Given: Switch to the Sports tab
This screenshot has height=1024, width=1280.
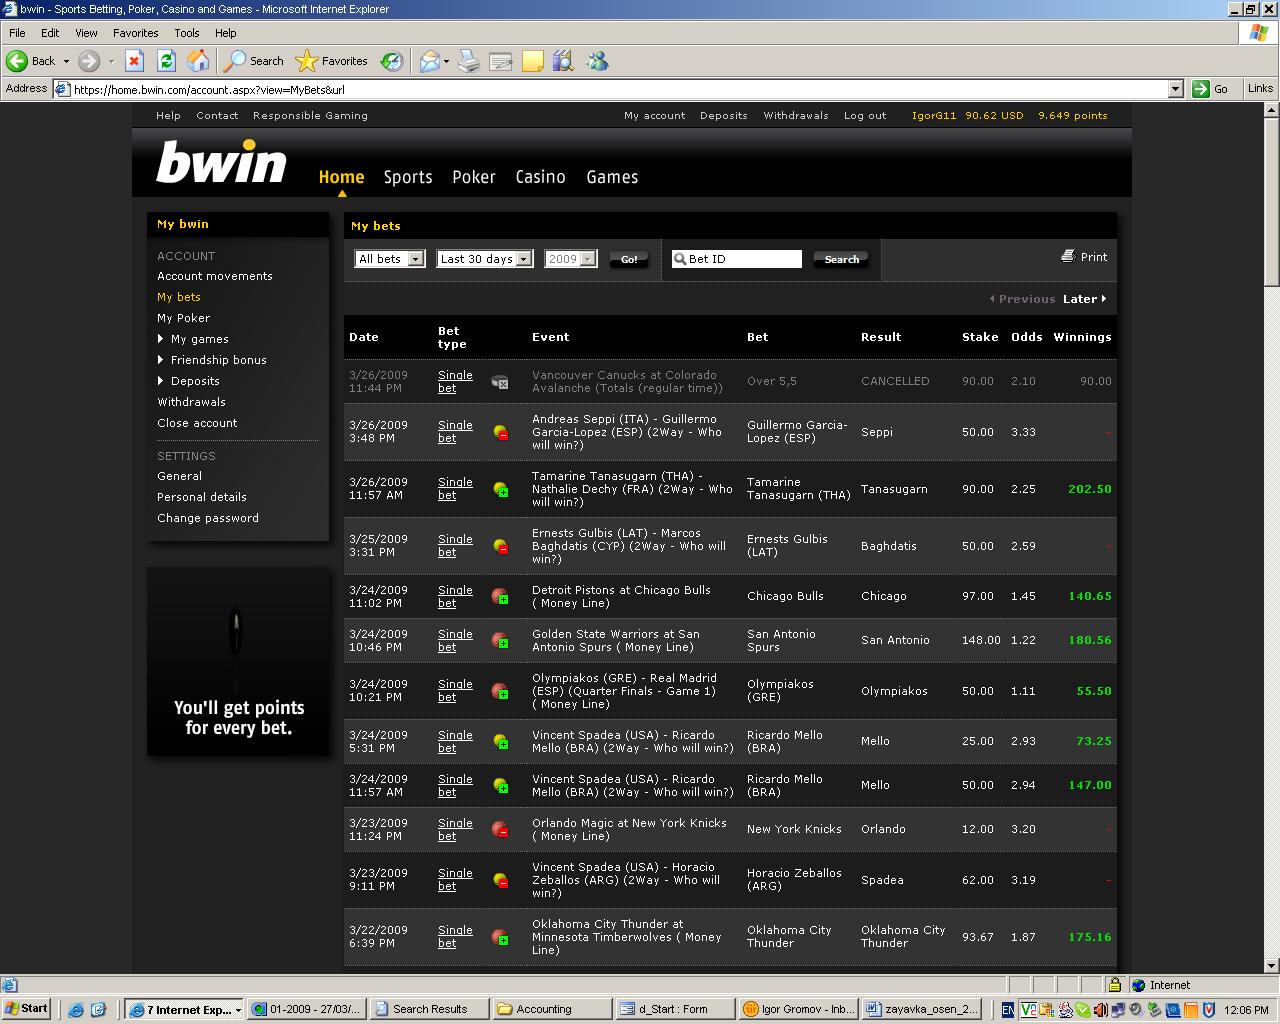Looking at the screenshot, I should 408,177.
